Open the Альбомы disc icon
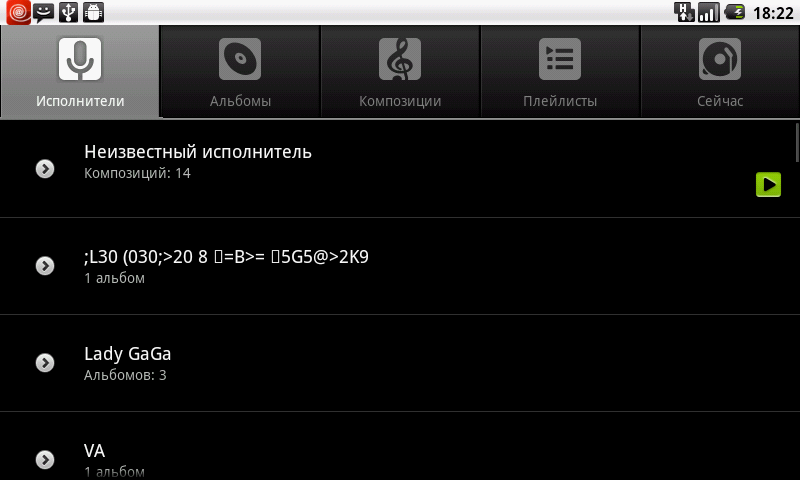The height and width of the screenshot is (480, 800). coord(240,59)
